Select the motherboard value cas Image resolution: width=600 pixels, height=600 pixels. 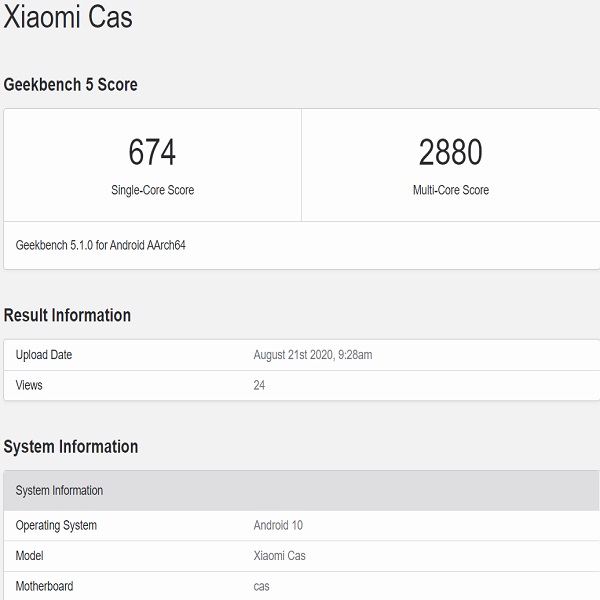click(261, 587)
